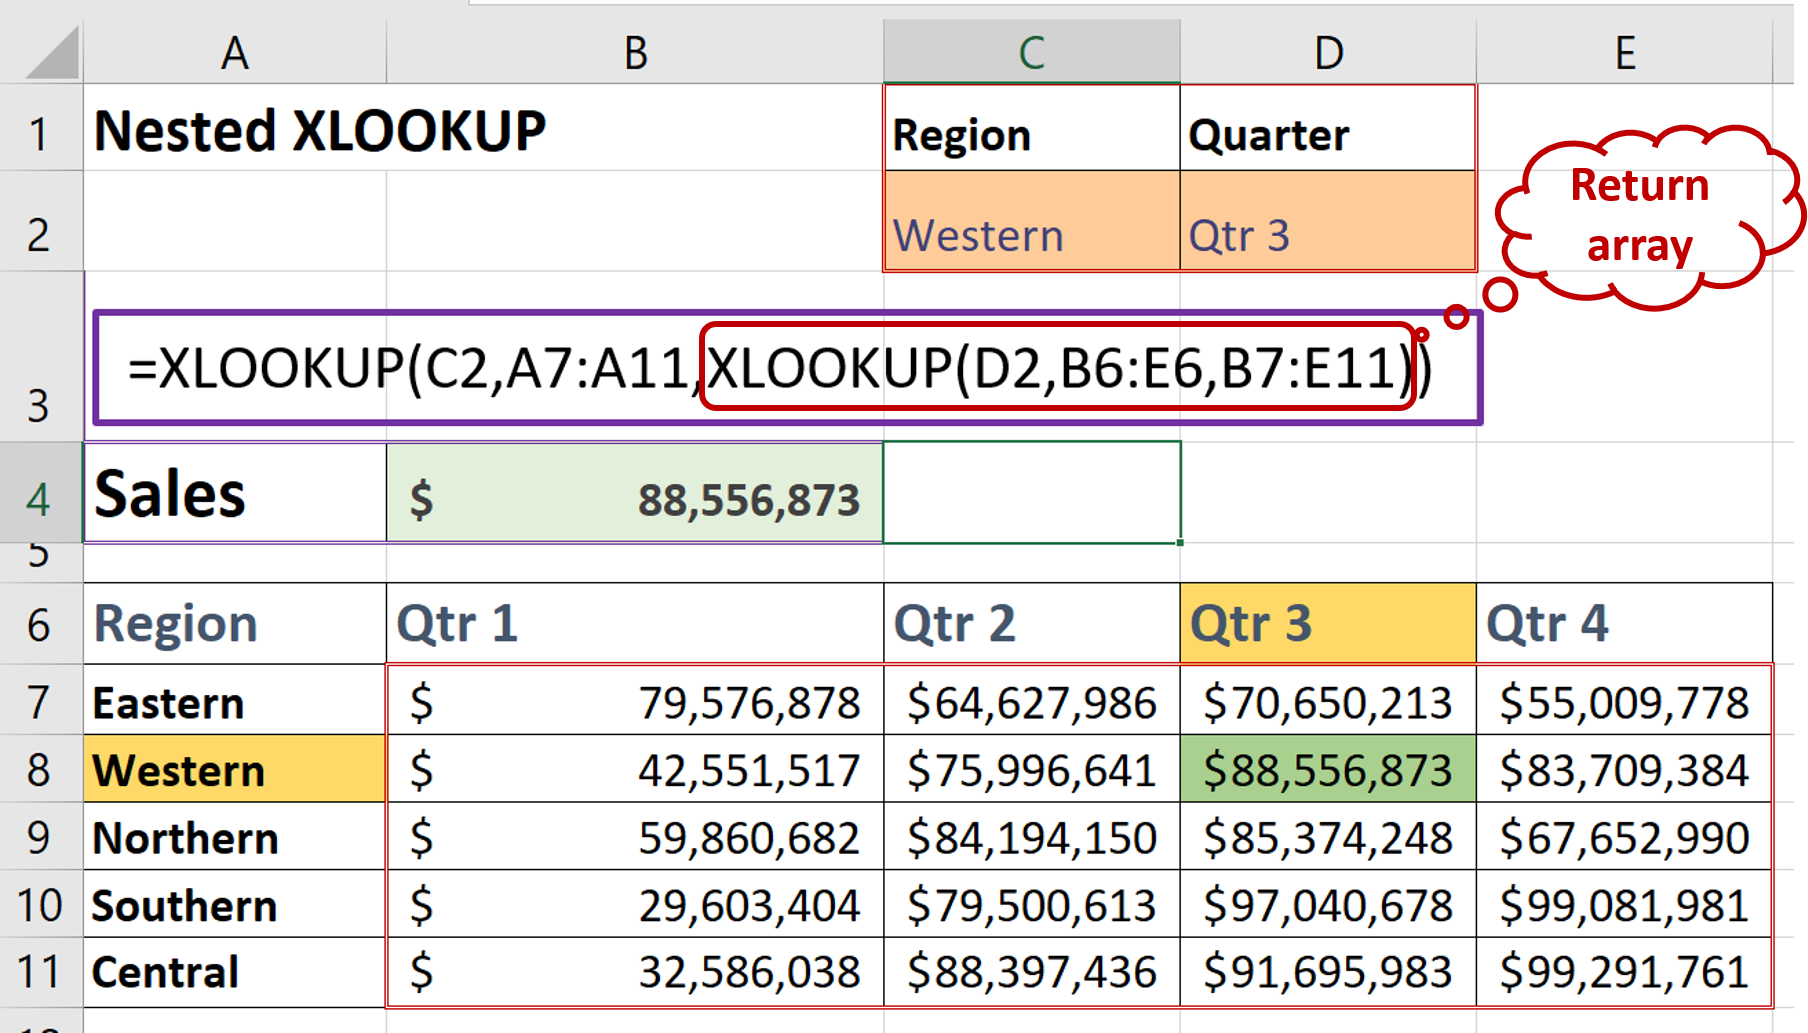Image resolution: width=1808 pixels, height=1033 pixels.
Task: Click Western Qtr 4 value $83,709,384
Action: click(1624, 769)
